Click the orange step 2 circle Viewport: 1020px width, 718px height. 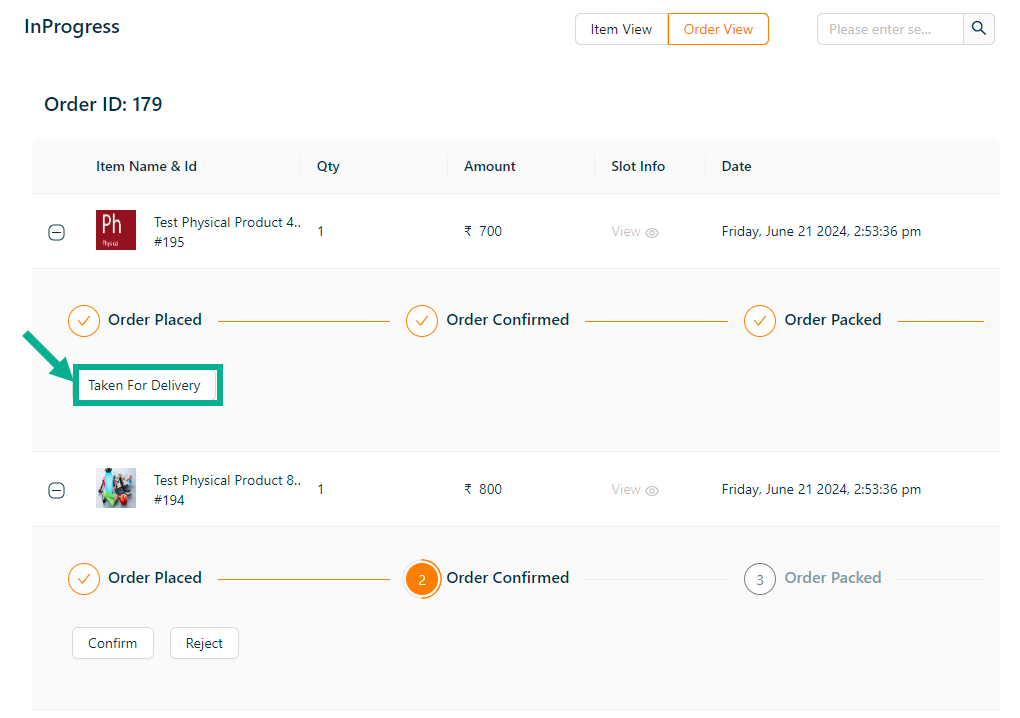tap(422, 579)
